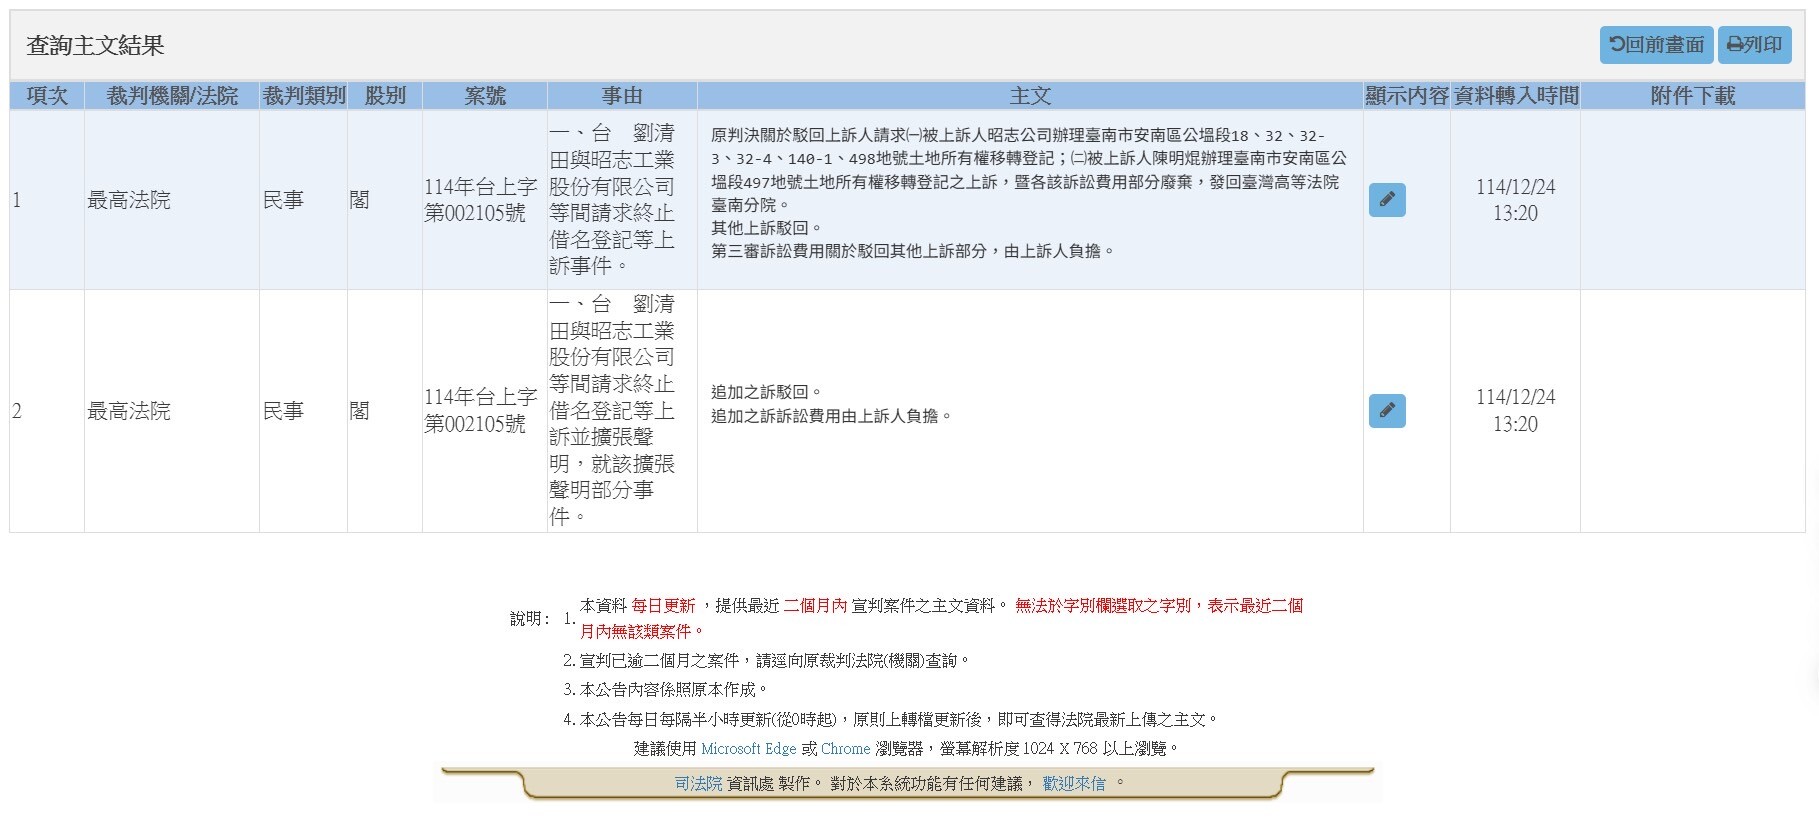Click the 股別 column header
This screenshot has width=1819, height=825.
click(385, 96)
